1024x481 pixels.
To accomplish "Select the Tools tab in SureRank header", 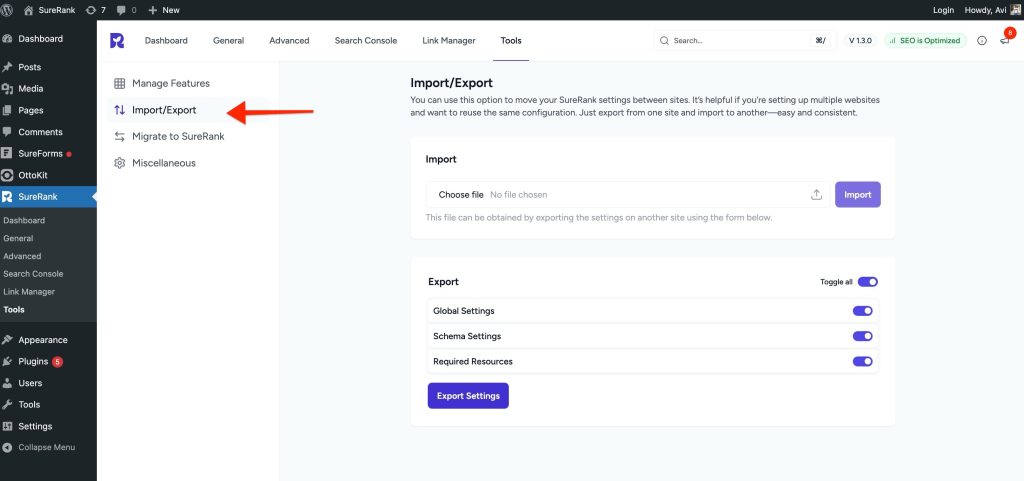I will click(511, 40).
